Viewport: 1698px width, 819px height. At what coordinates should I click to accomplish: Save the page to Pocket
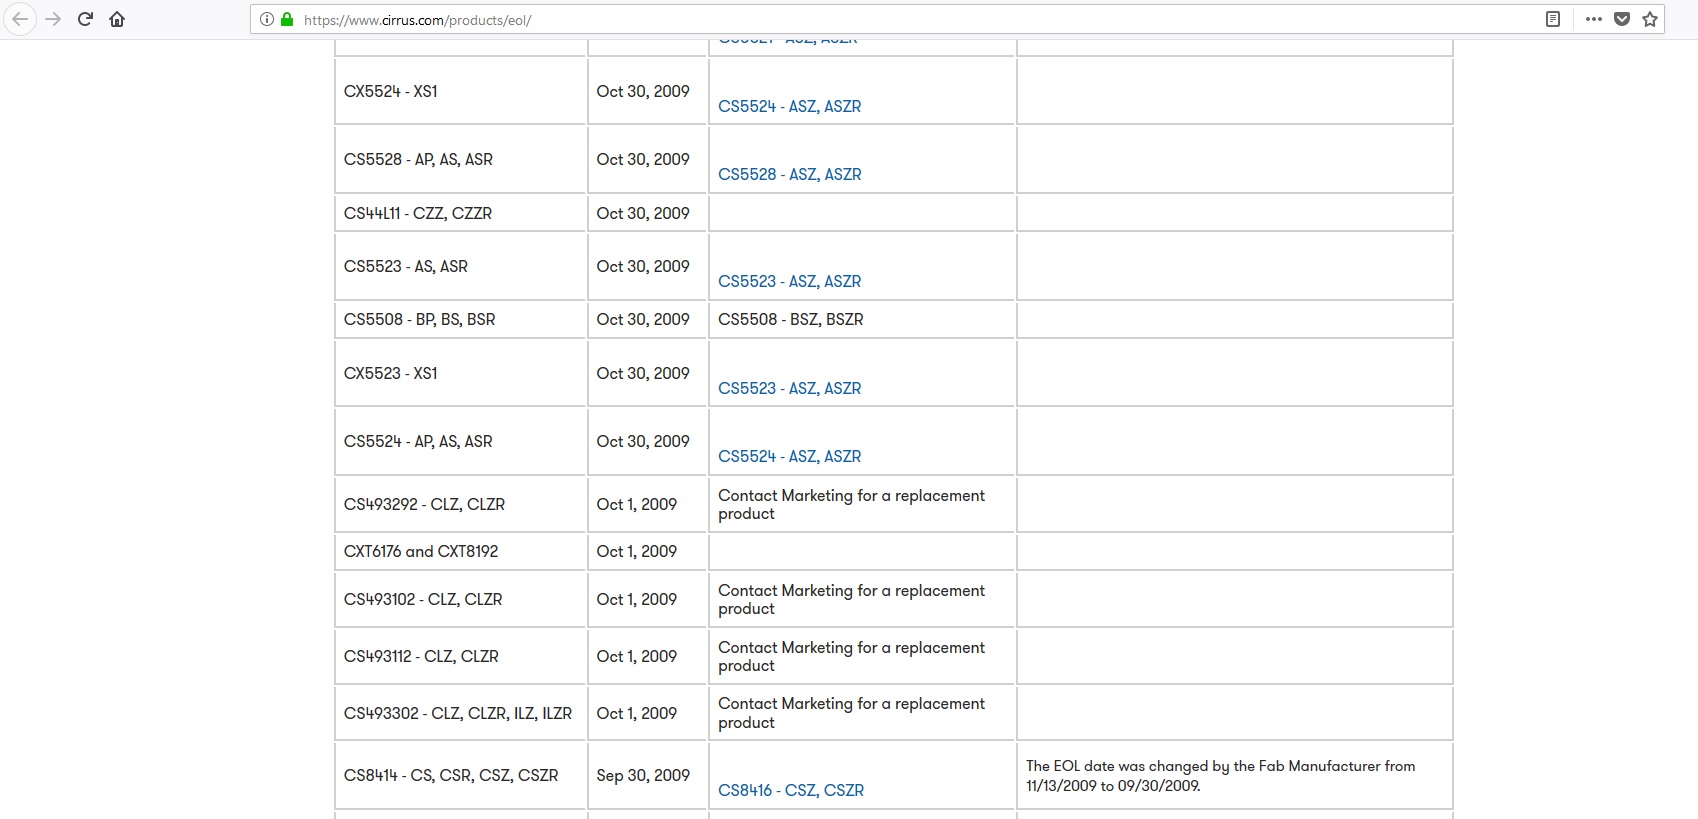pyautogui.click(x=1622, y=19)
